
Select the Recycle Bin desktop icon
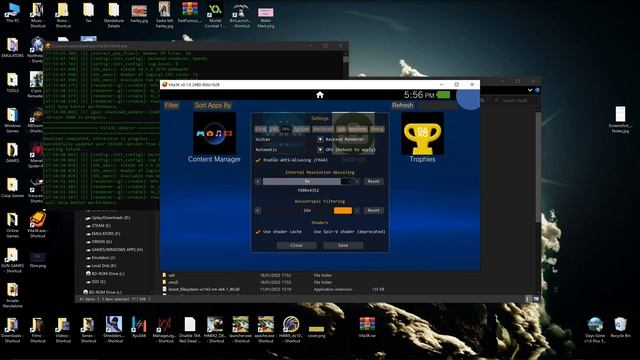pos(620,328)
